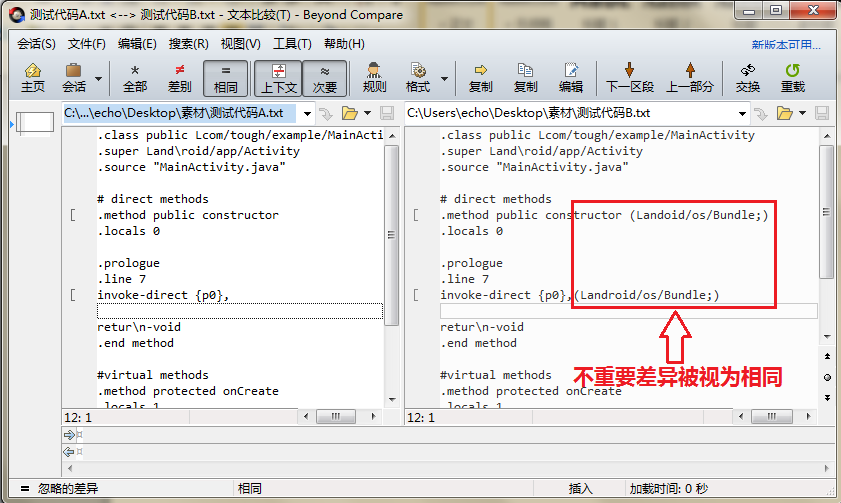
Task: Click left pane scroll down arrow
Action: pyautogui.click(x=392, y=400)
